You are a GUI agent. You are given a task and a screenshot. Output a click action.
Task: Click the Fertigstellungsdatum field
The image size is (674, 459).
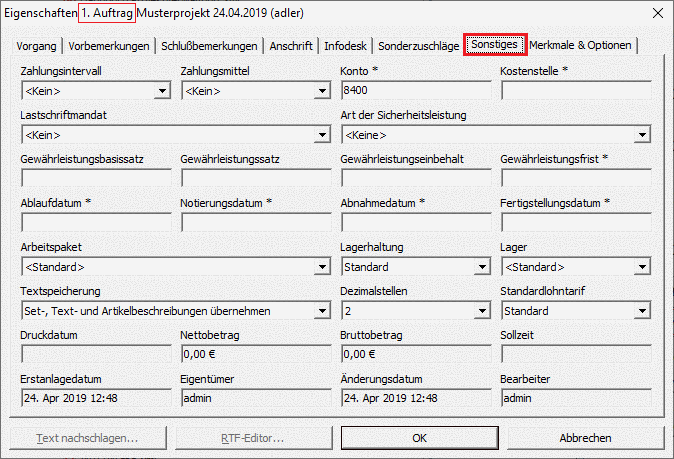[576, 223]
